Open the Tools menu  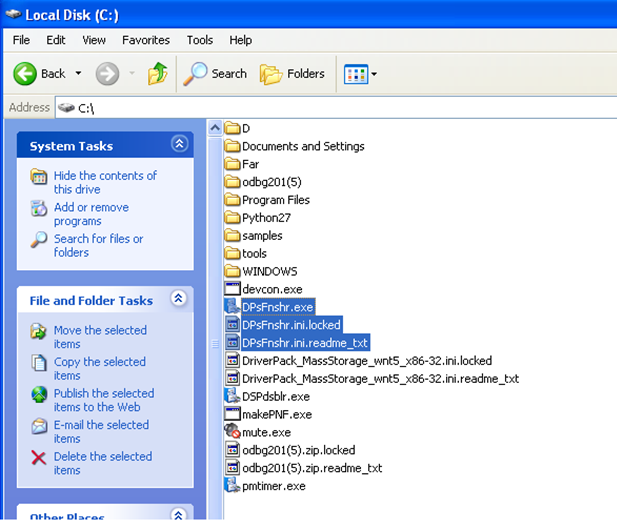tap(199, 40)
